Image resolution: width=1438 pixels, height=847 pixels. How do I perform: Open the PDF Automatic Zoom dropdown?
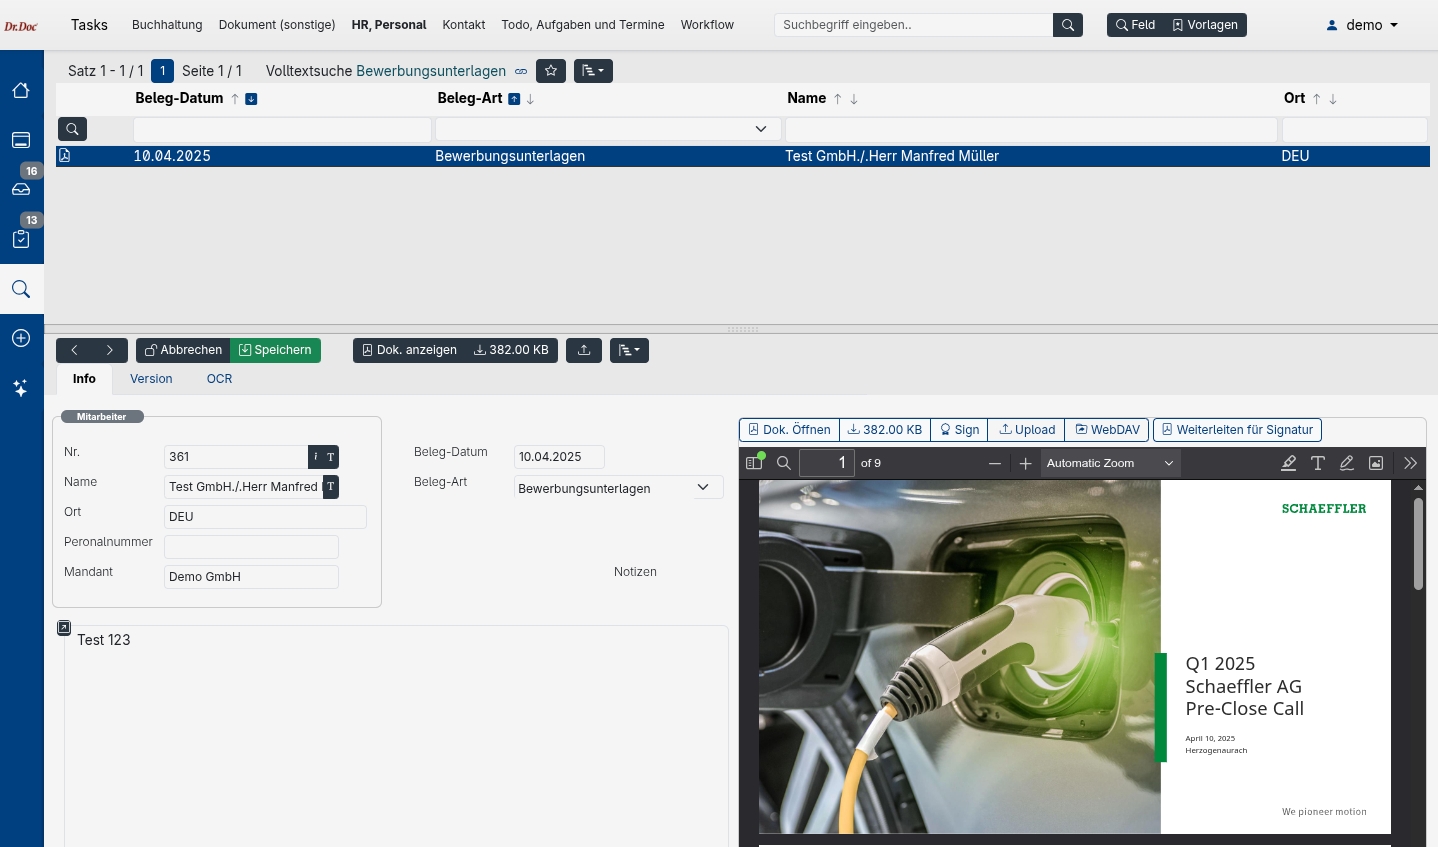pos(1111,463)
